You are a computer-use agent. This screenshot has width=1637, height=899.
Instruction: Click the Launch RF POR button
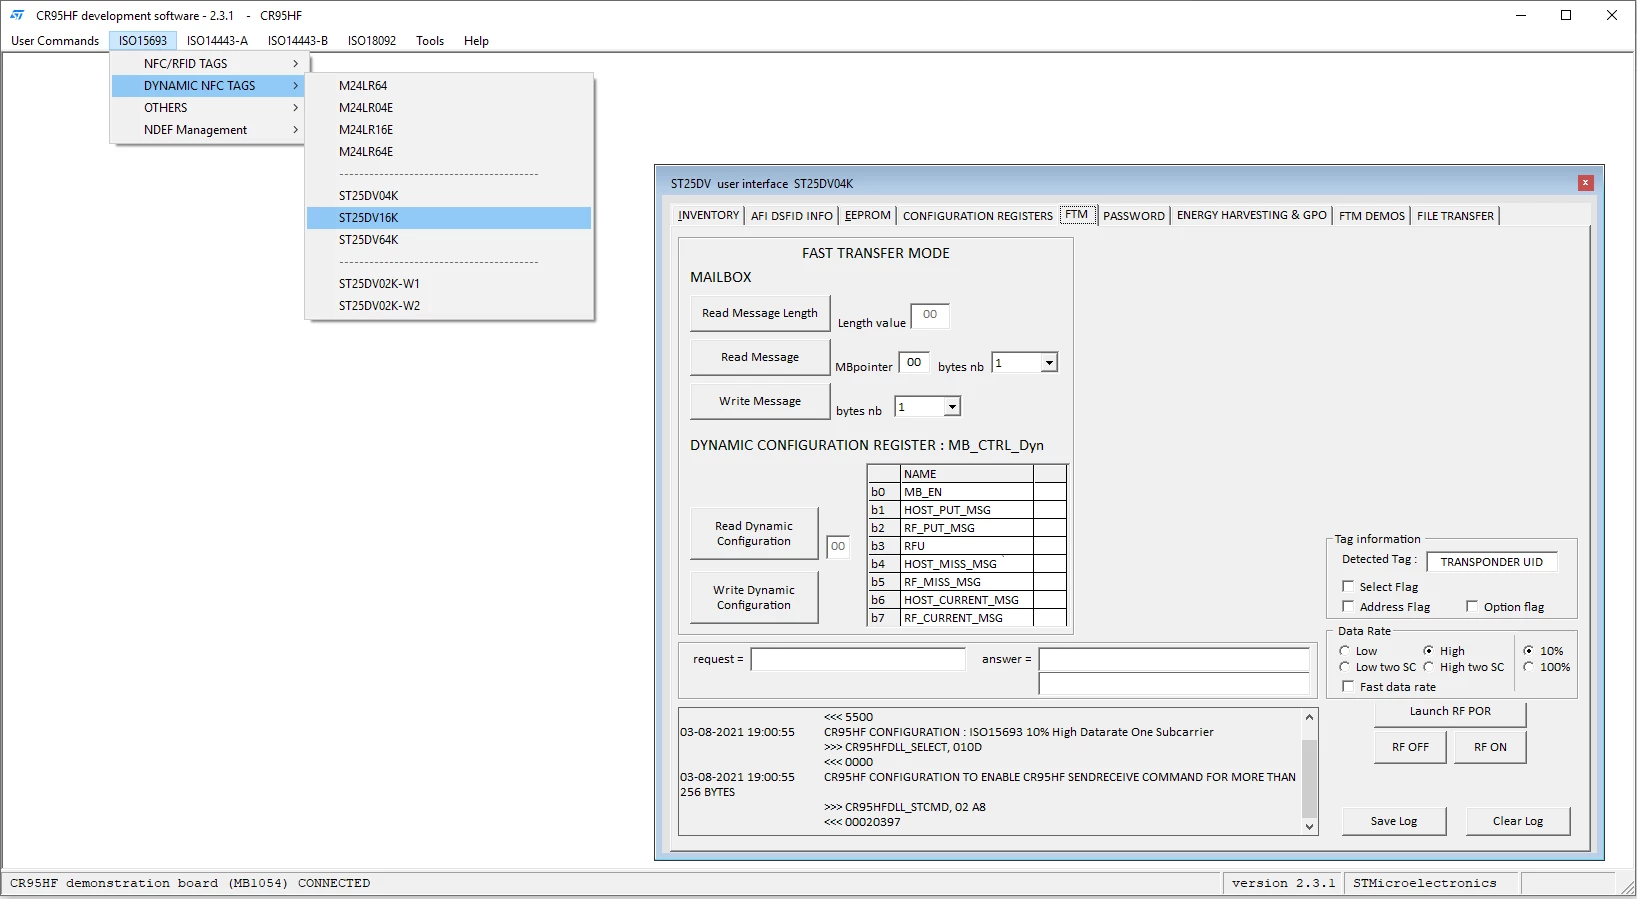tap(1450, 712)
